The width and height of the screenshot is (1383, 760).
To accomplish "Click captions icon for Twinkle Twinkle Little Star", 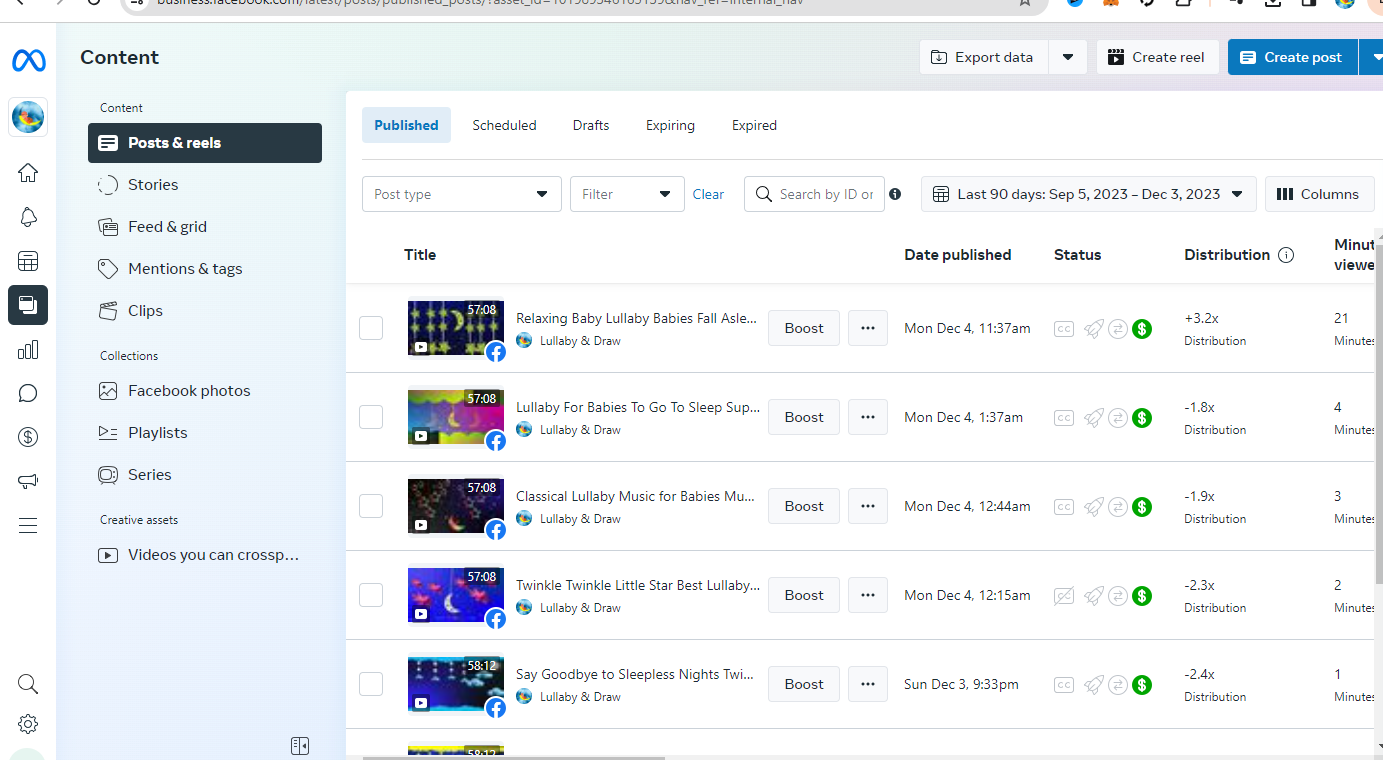I will [1064, 595].
